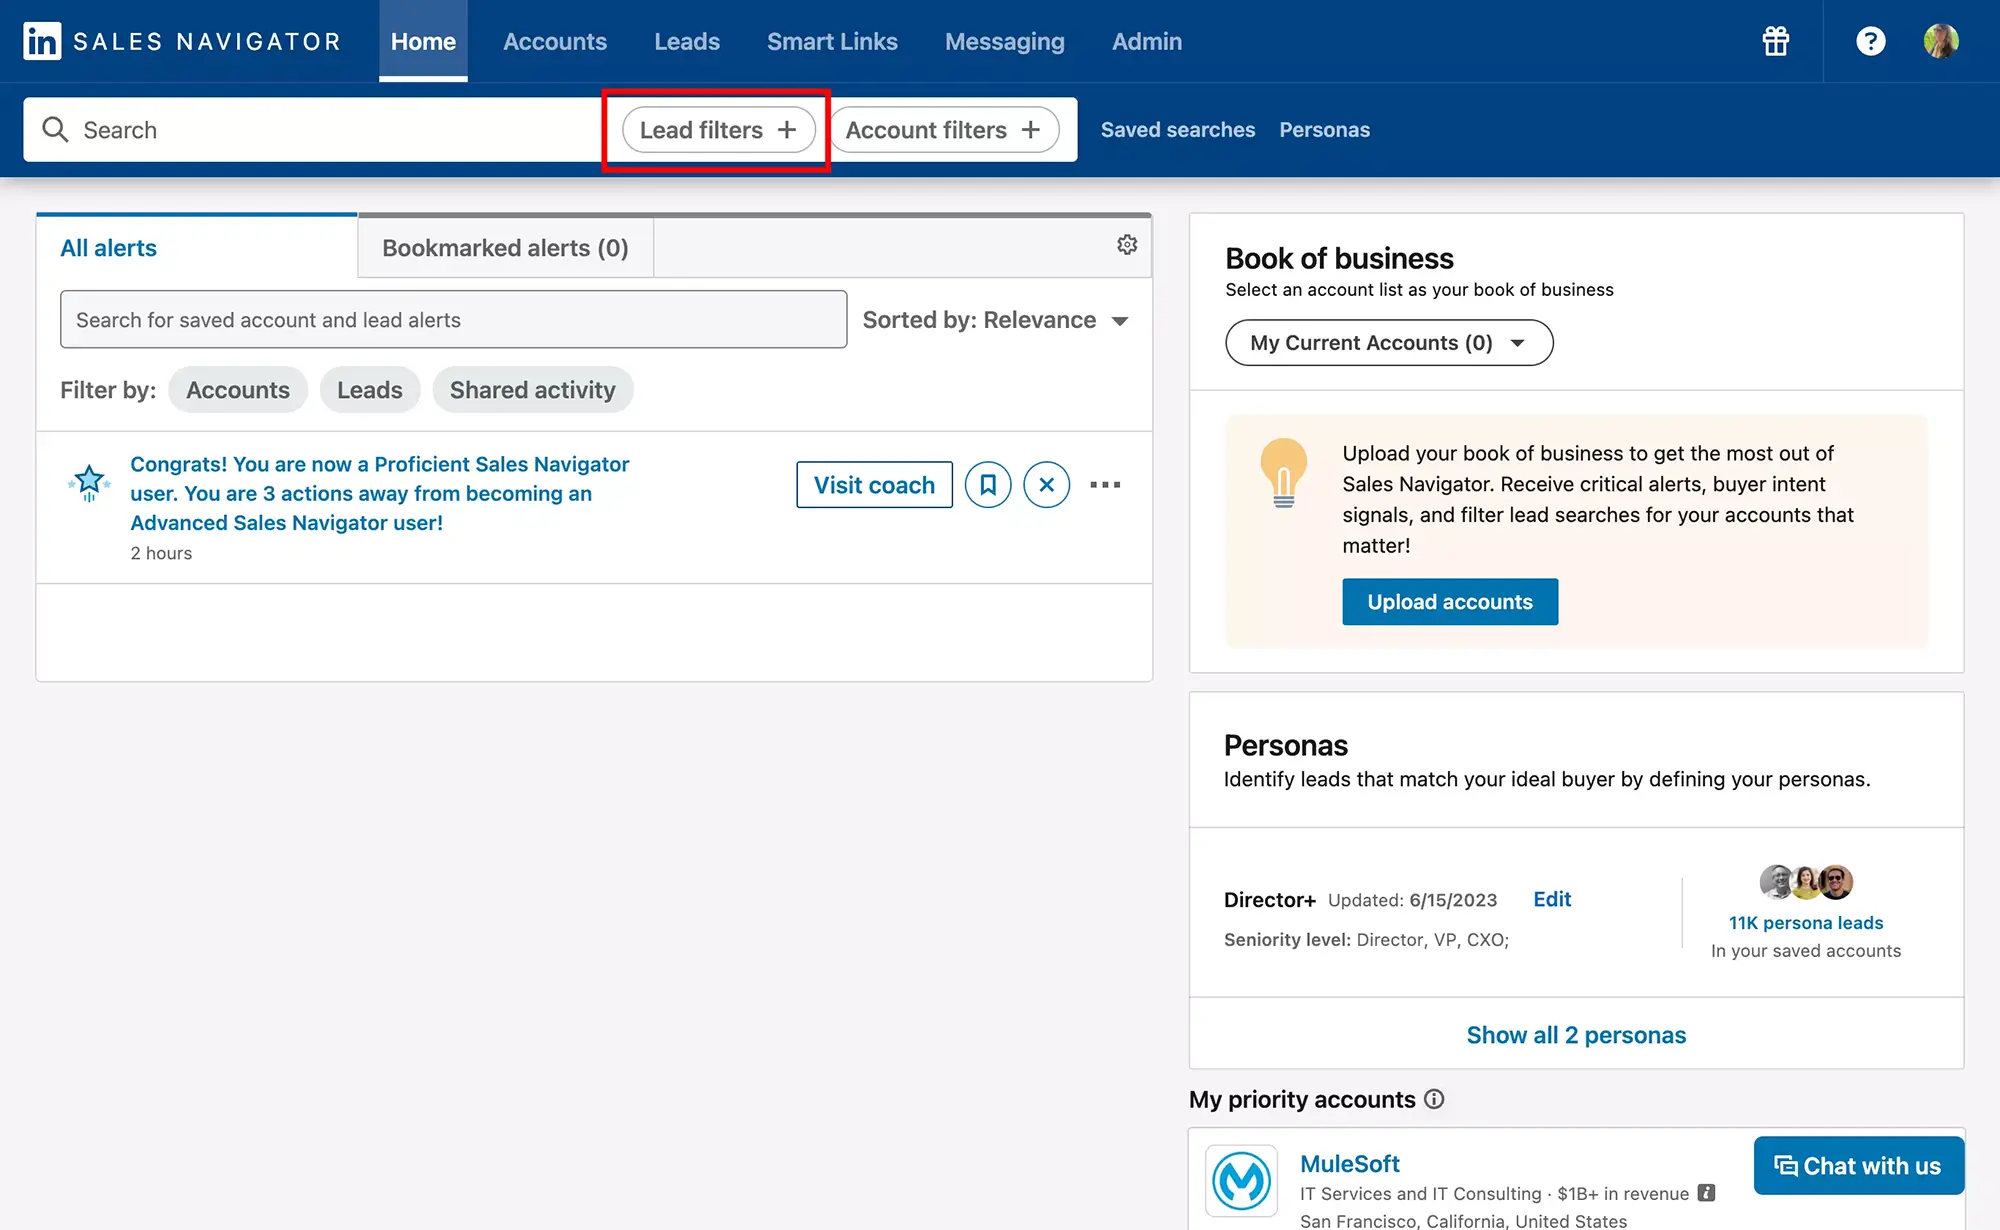The width and height of the screenshot is (2000, 1230).
Task: Click the bookmark icon on alert
Action: point(987,484)
